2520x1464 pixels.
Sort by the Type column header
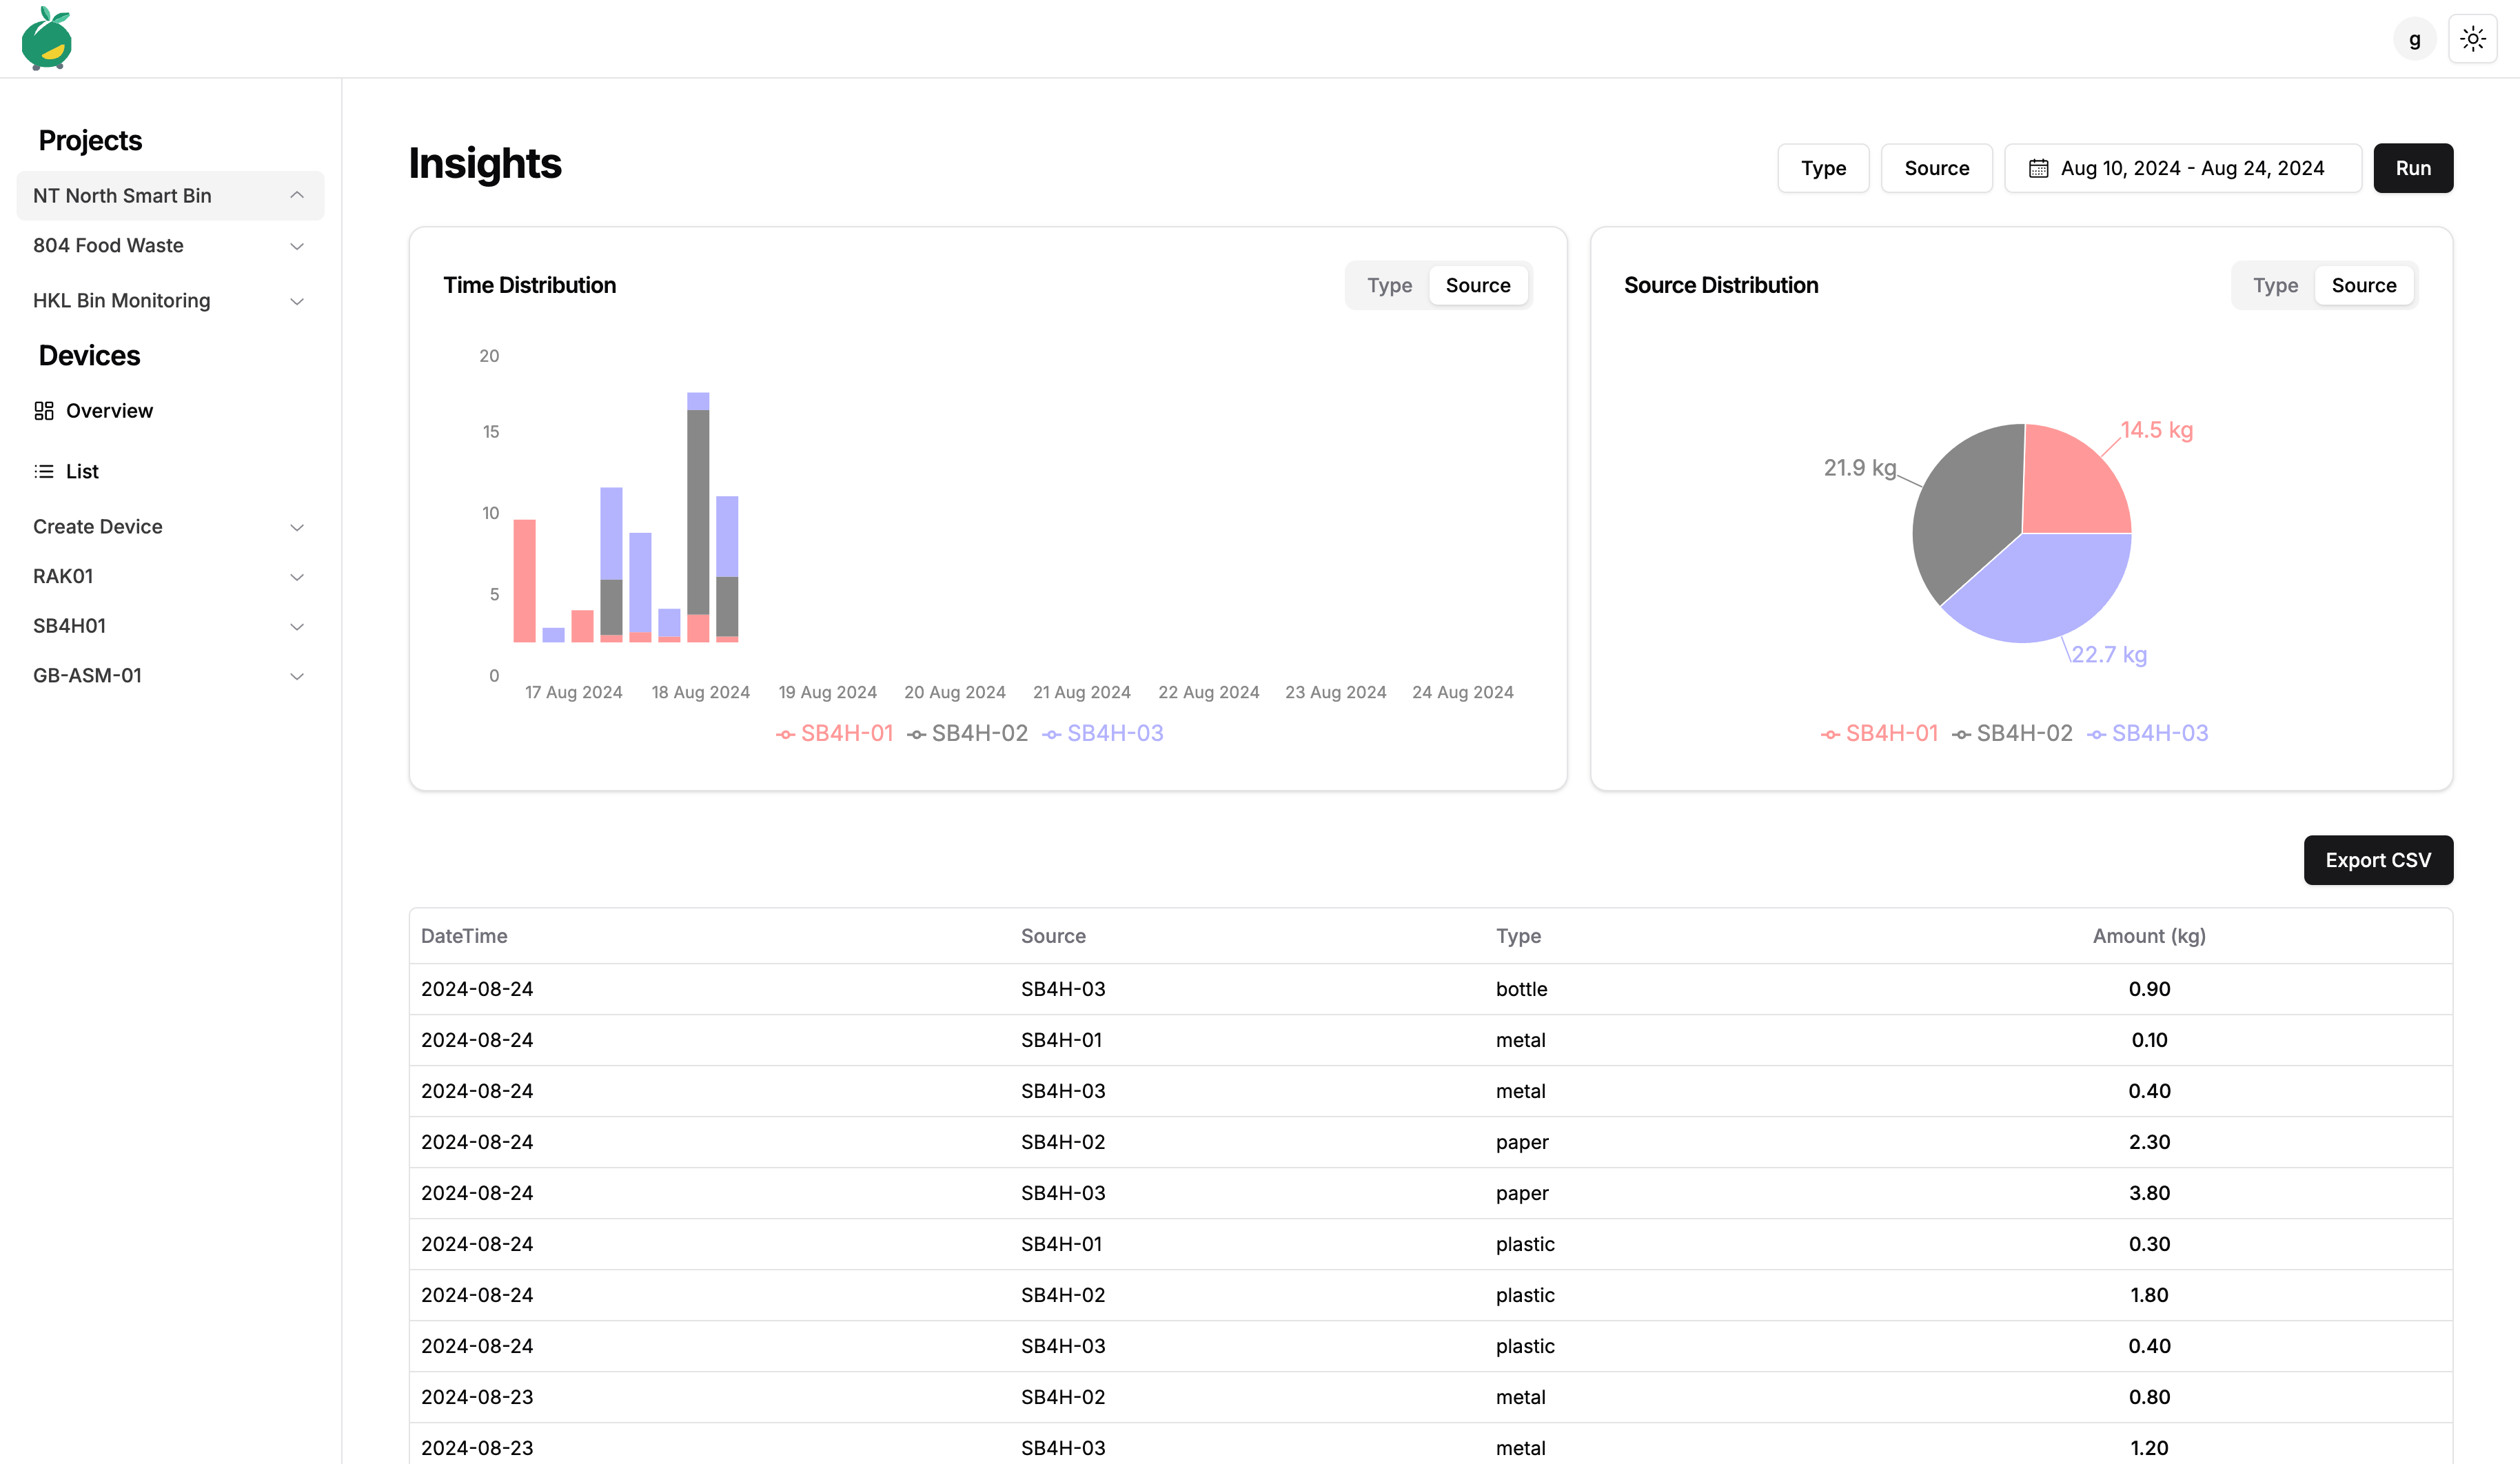click(x=1518, y=936)
